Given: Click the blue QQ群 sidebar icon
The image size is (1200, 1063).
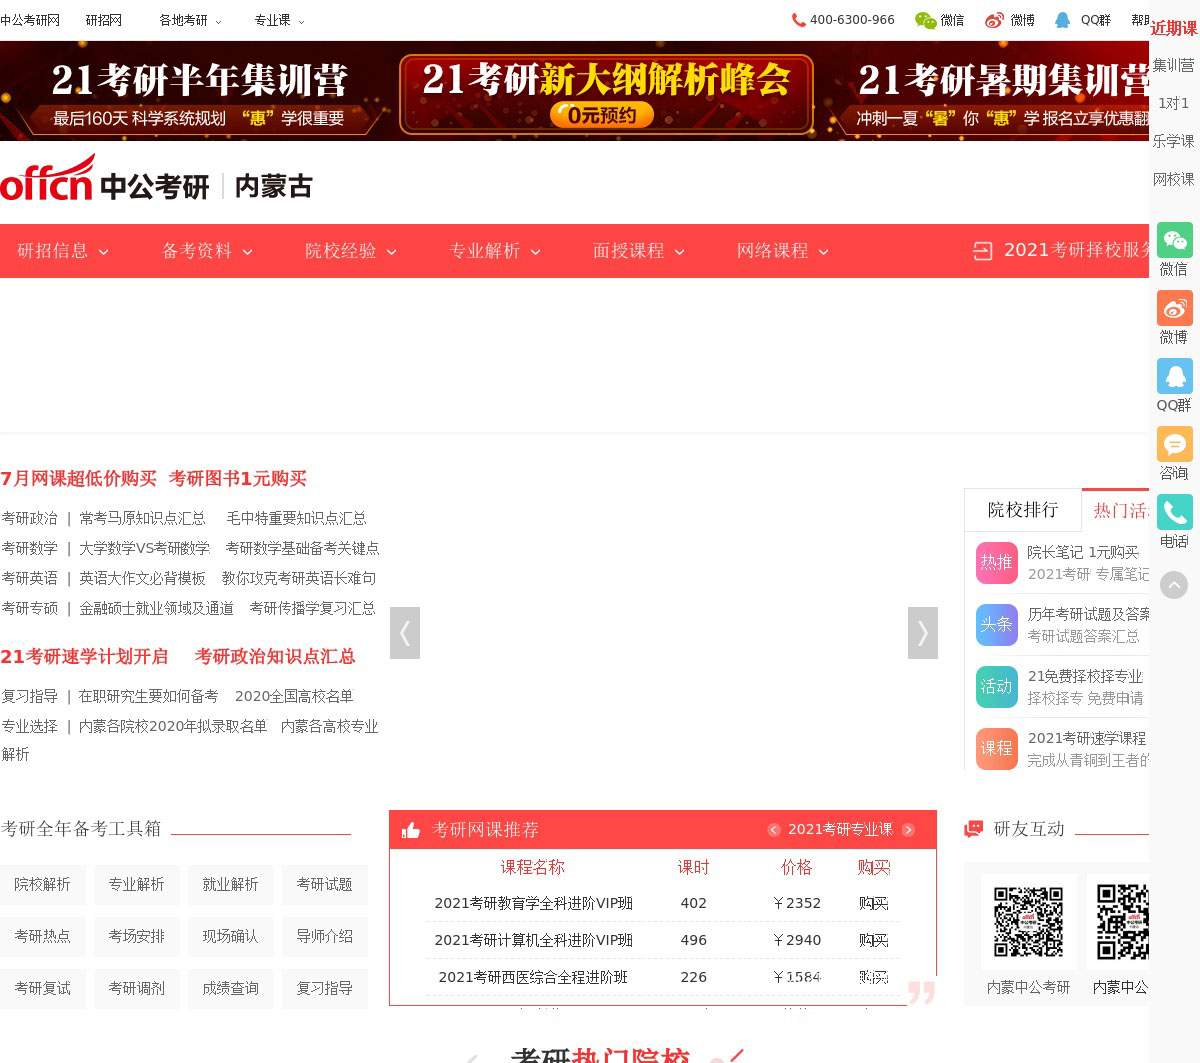Looking at the screenshot, I should coord(1174,377).
